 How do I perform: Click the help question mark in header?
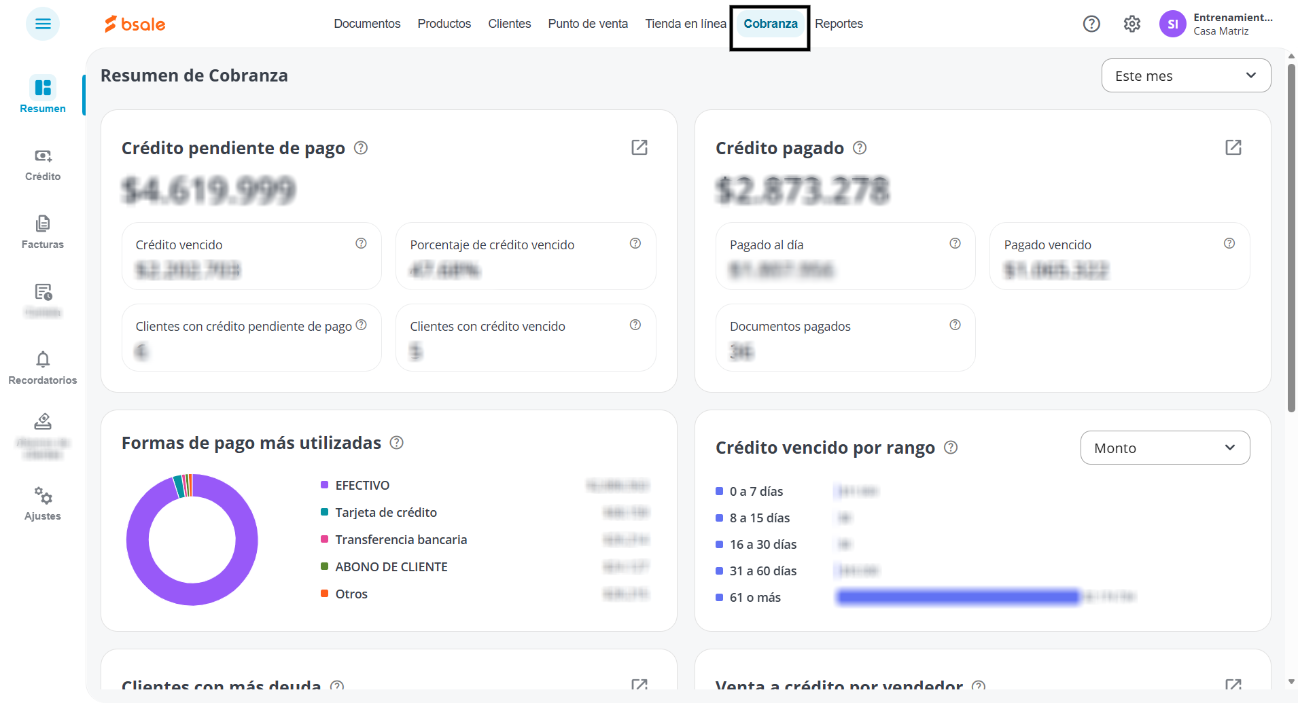(x=1092, y=24)
